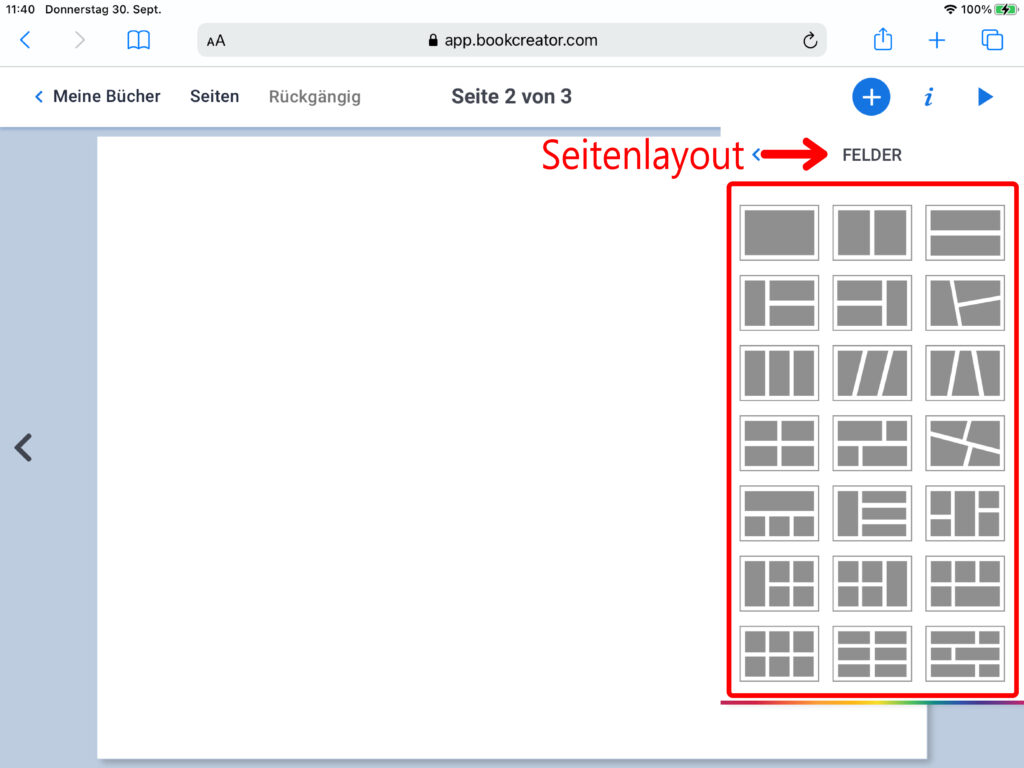Click the Rückgängig undo button

tap(315, 97)
